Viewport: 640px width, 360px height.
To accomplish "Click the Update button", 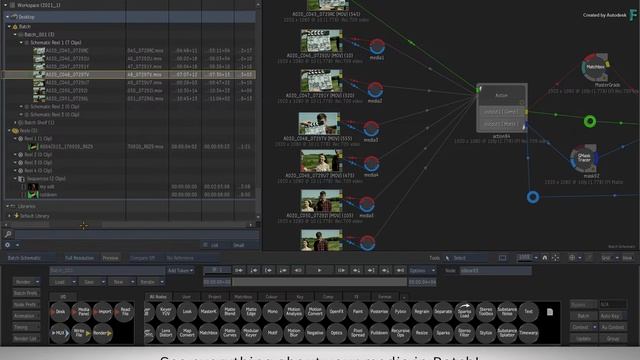I will pyautogui.click(x=583, y=339).
